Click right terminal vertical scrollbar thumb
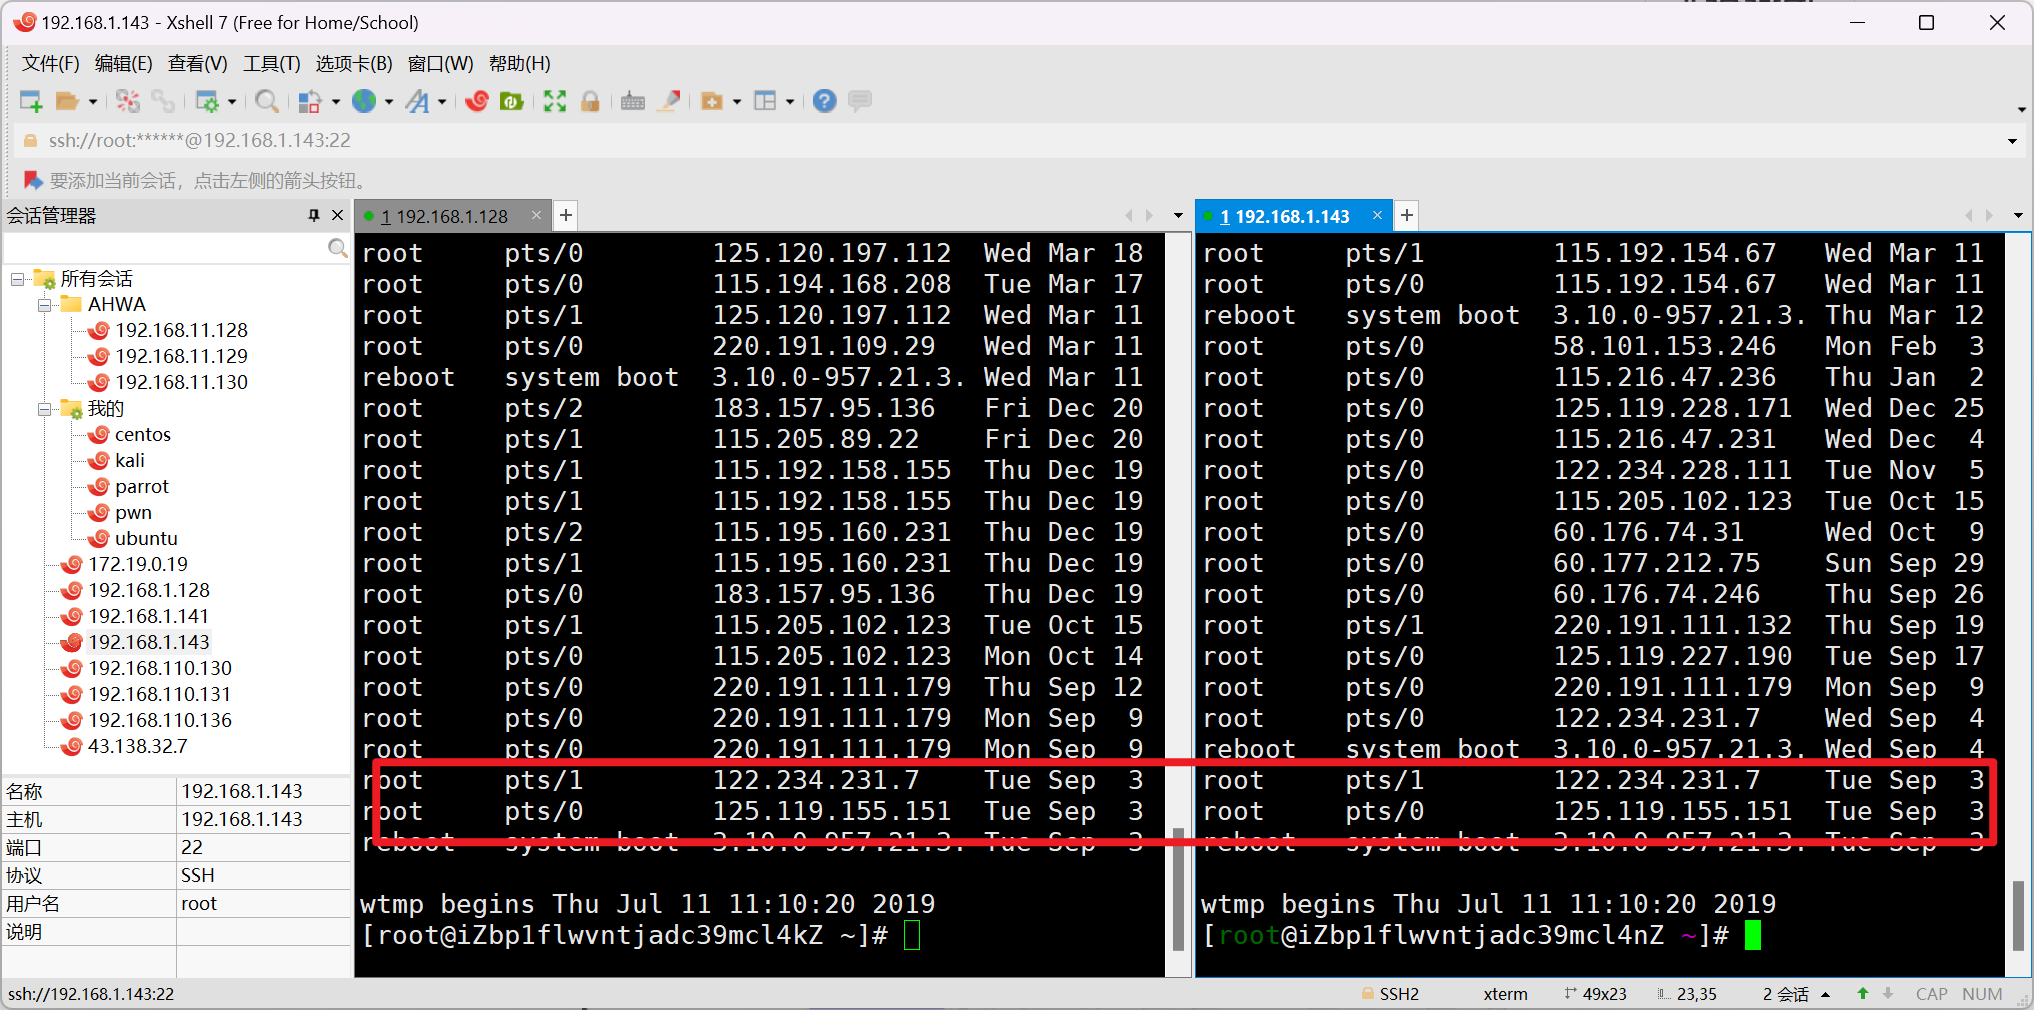 click(x=2019, y=915)
